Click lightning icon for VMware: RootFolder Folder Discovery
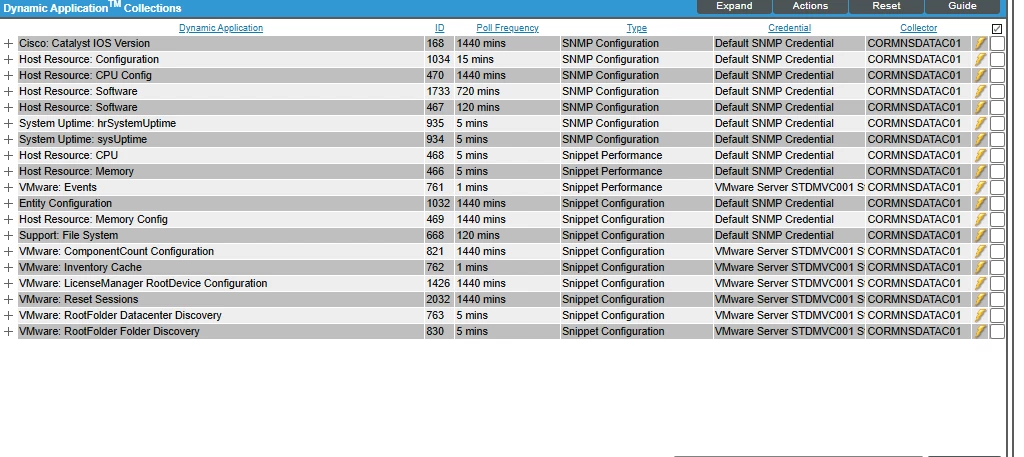Screen dimensions: 1024x457 (x=980, y=332)
